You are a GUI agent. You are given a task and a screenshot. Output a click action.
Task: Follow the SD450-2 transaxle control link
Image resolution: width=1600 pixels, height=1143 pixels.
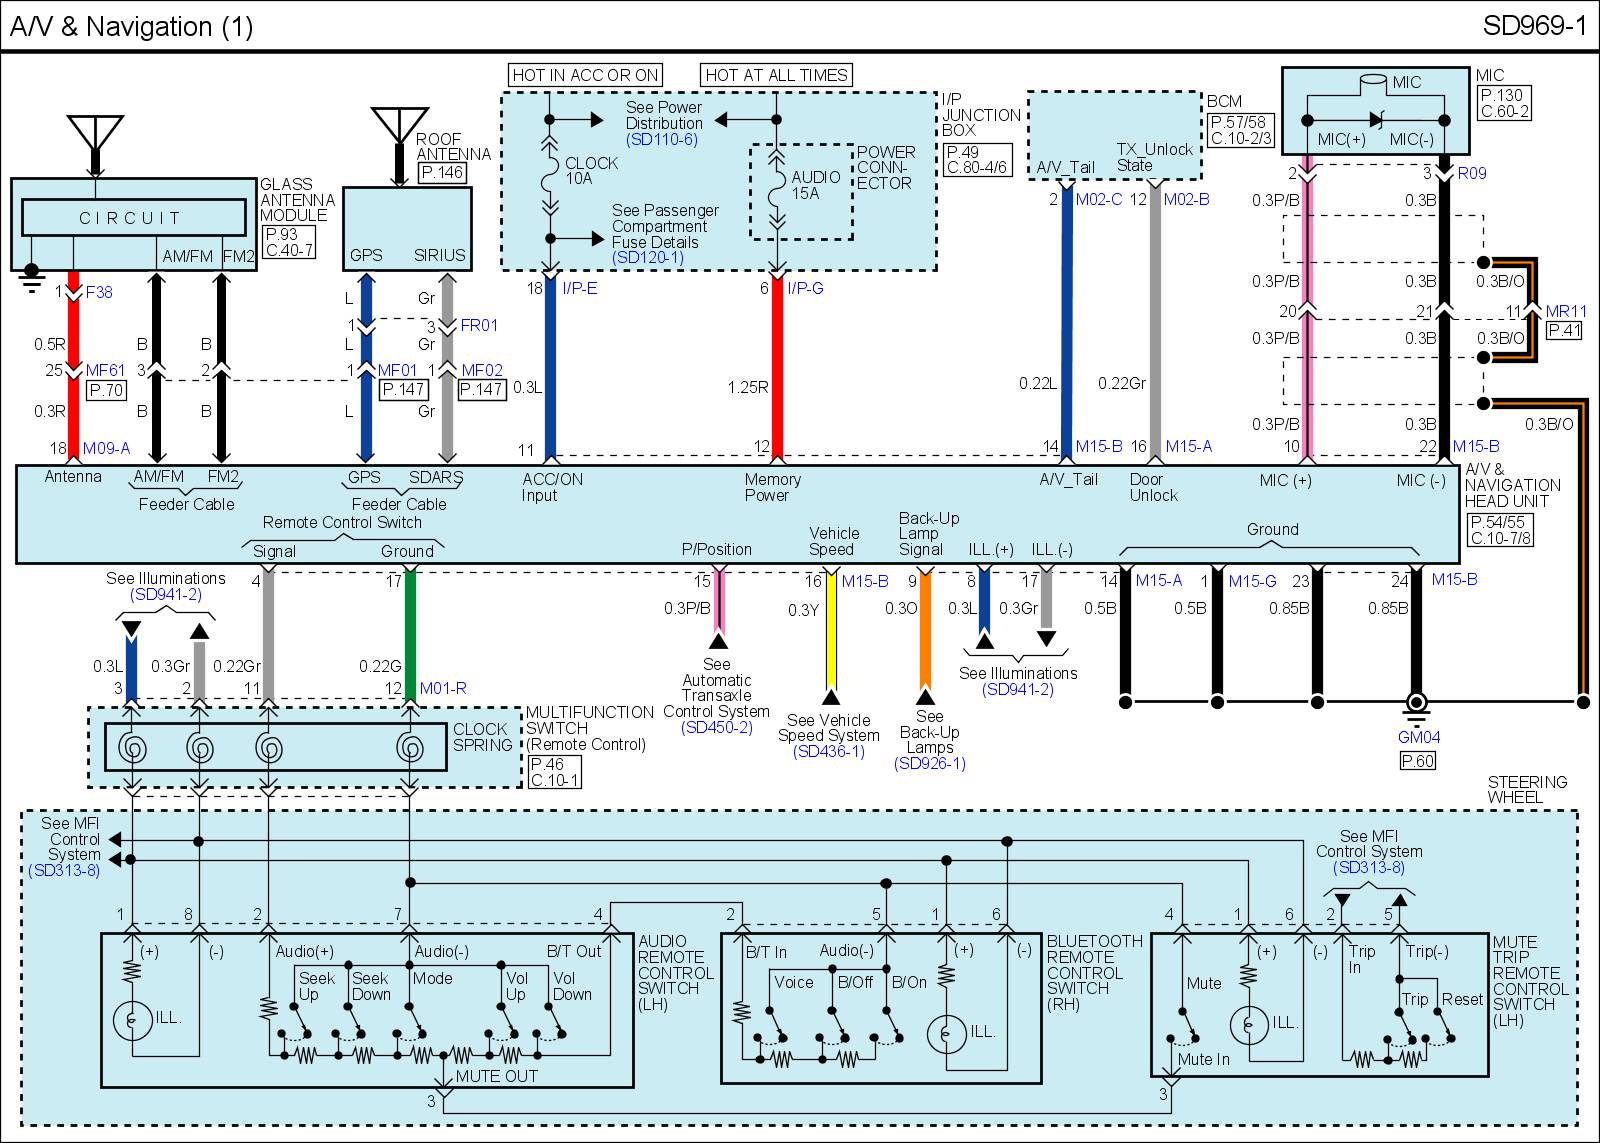(x=716, y=728)
